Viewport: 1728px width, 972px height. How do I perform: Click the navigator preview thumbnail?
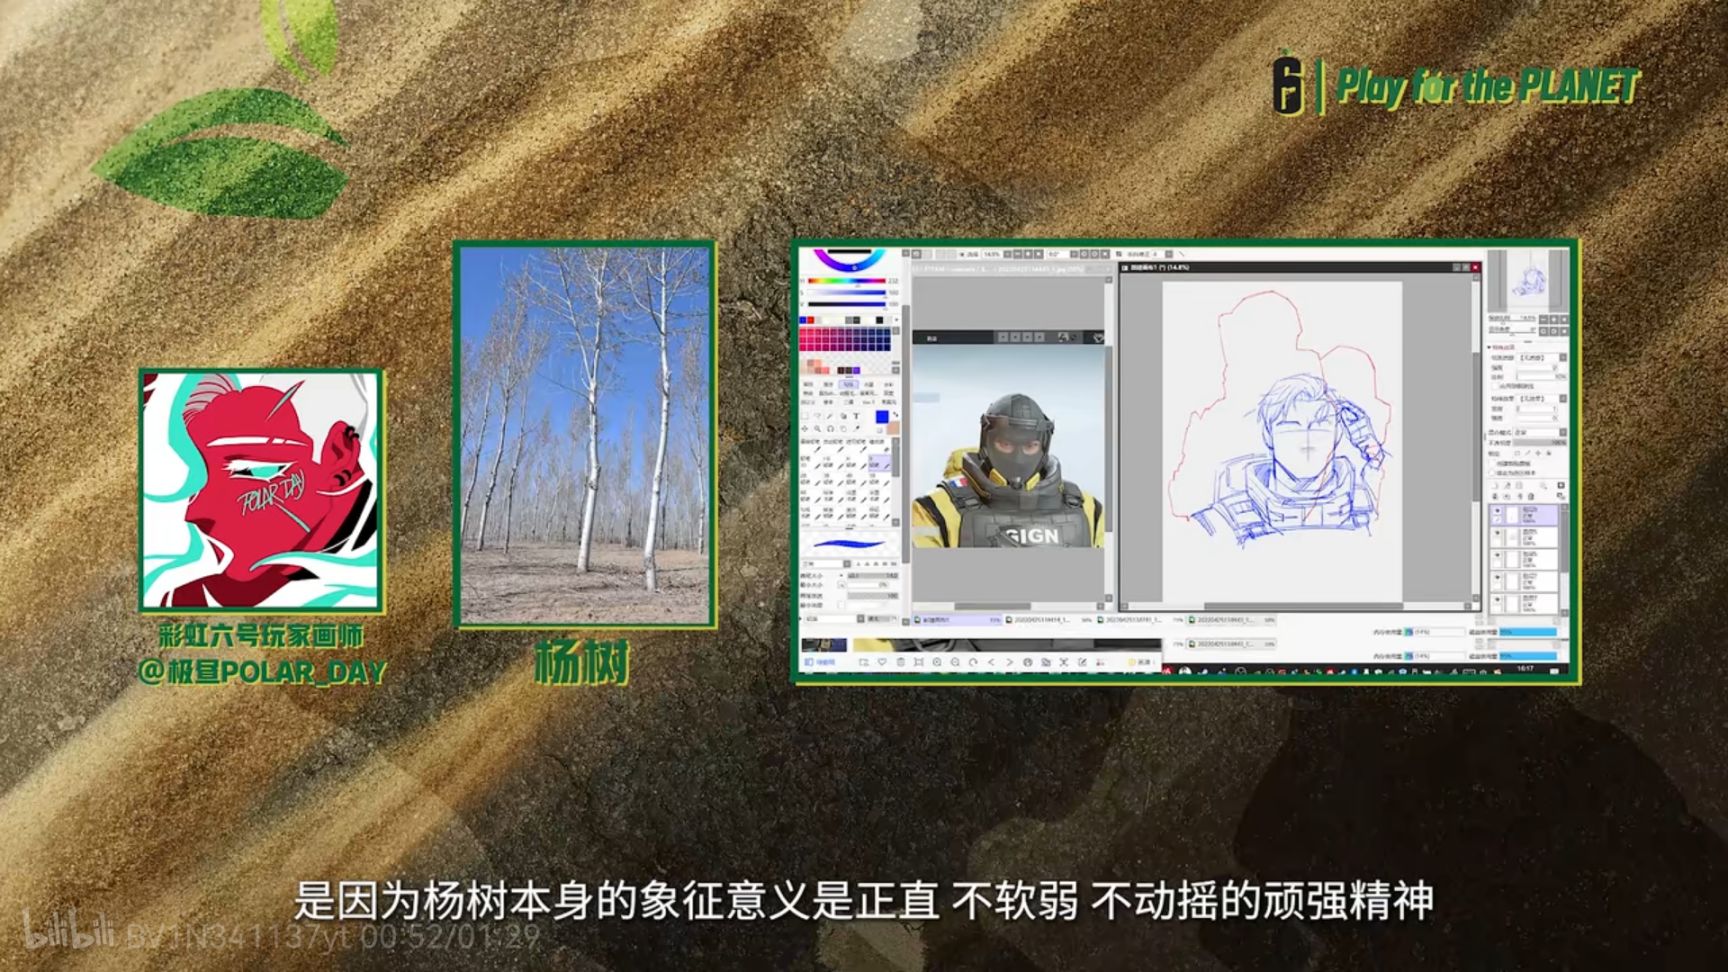1527,281
